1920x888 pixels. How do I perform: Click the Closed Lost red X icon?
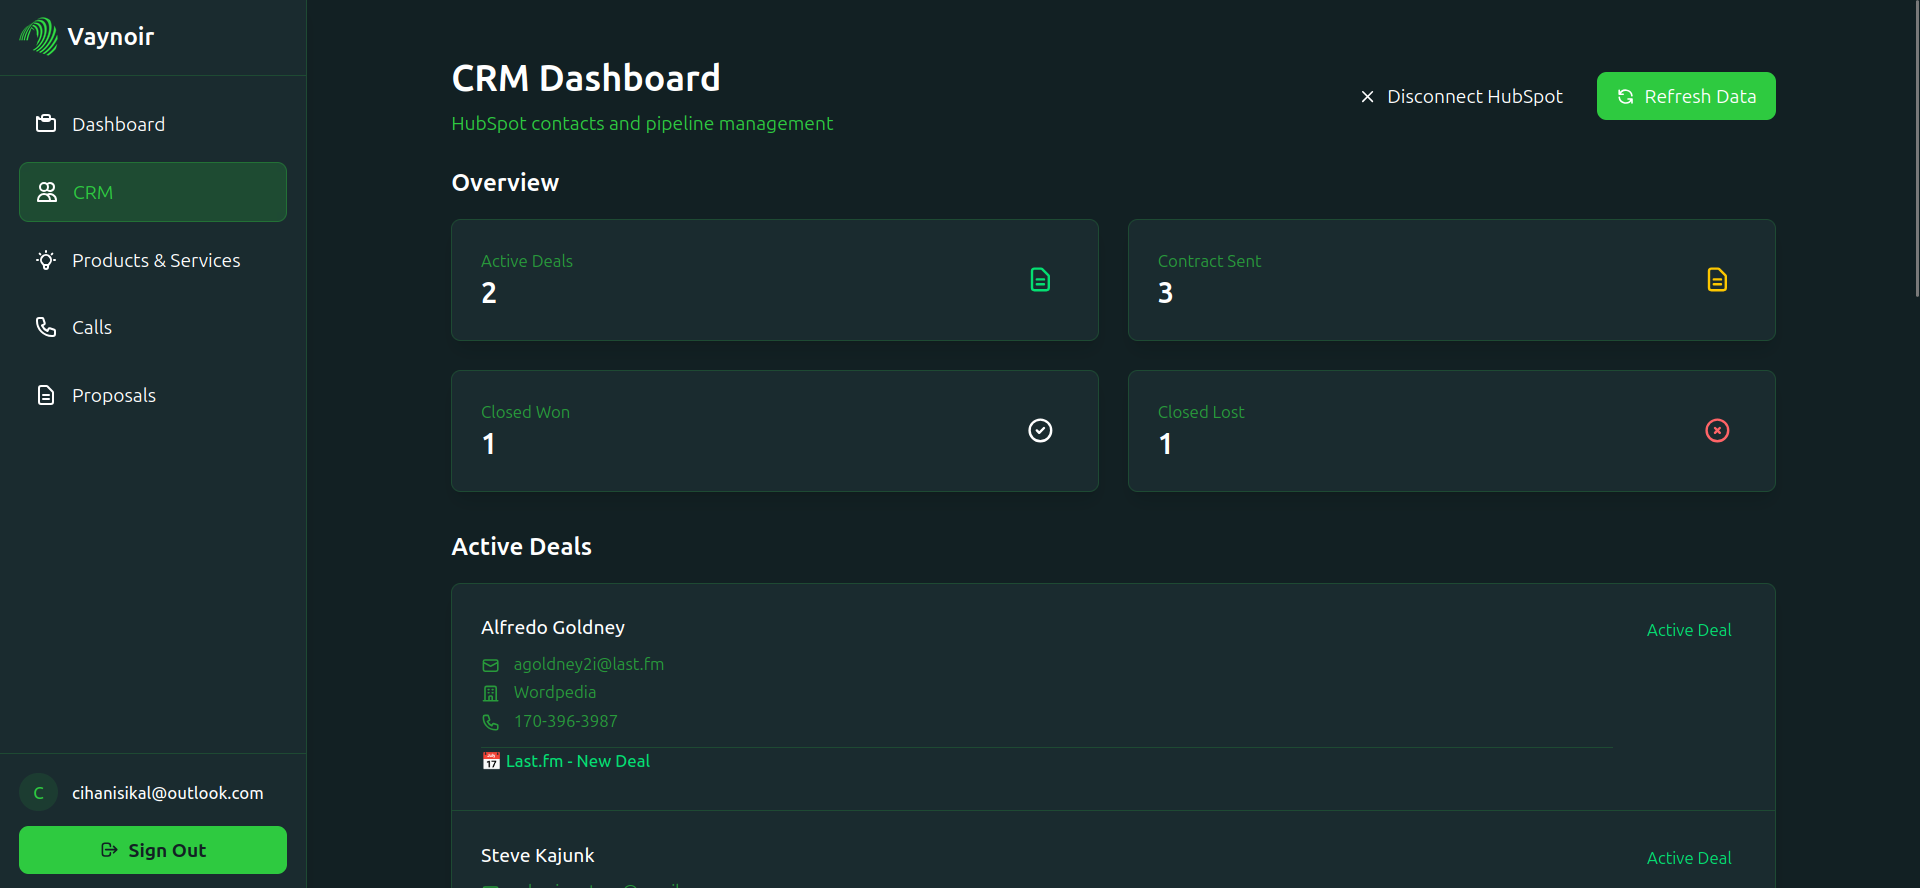coord(1717,430)
